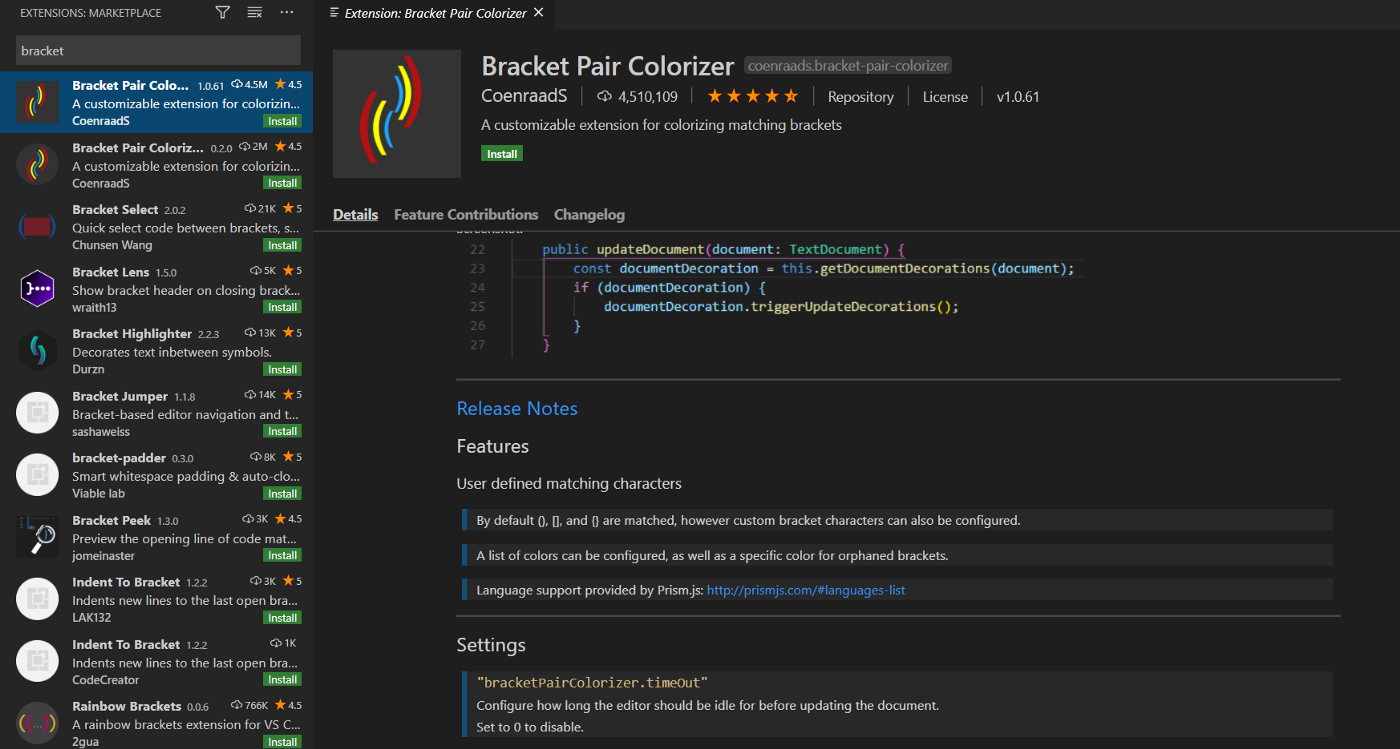Switch to the Changelog tab

pyautogui.click(x=589, y=215)
